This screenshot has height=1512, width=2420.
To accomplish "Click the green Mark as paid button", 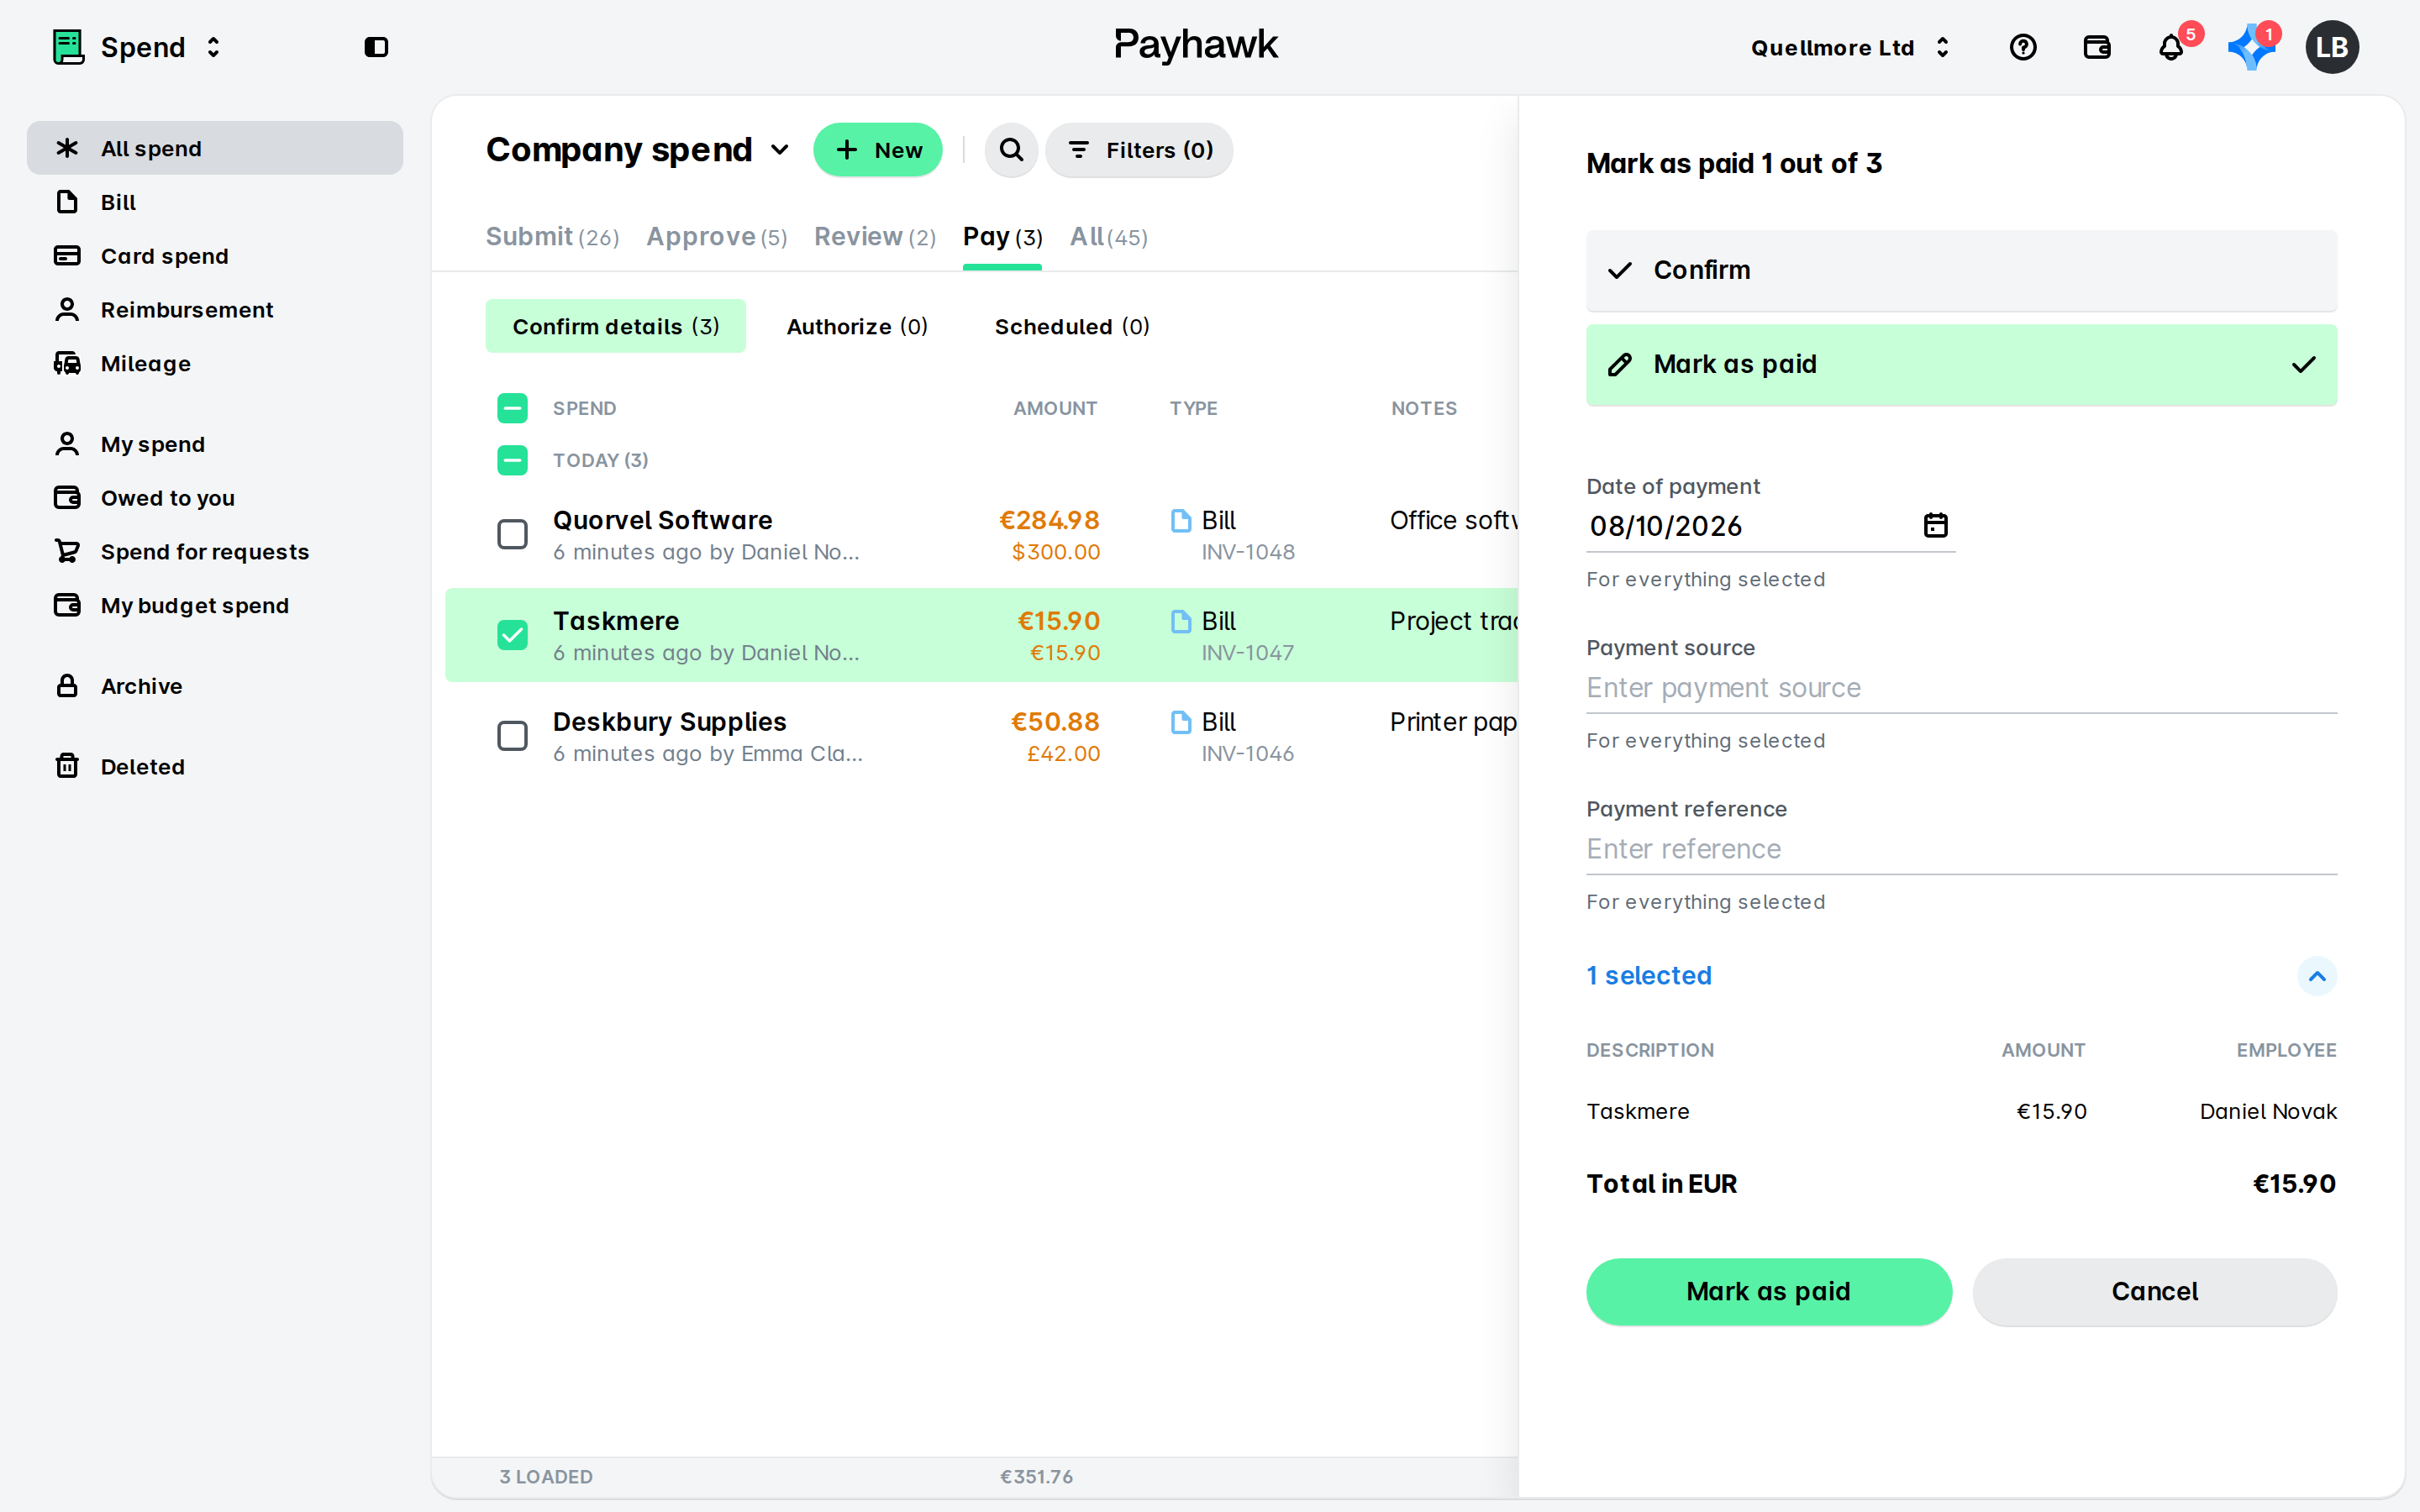I will point(1768,1292).
